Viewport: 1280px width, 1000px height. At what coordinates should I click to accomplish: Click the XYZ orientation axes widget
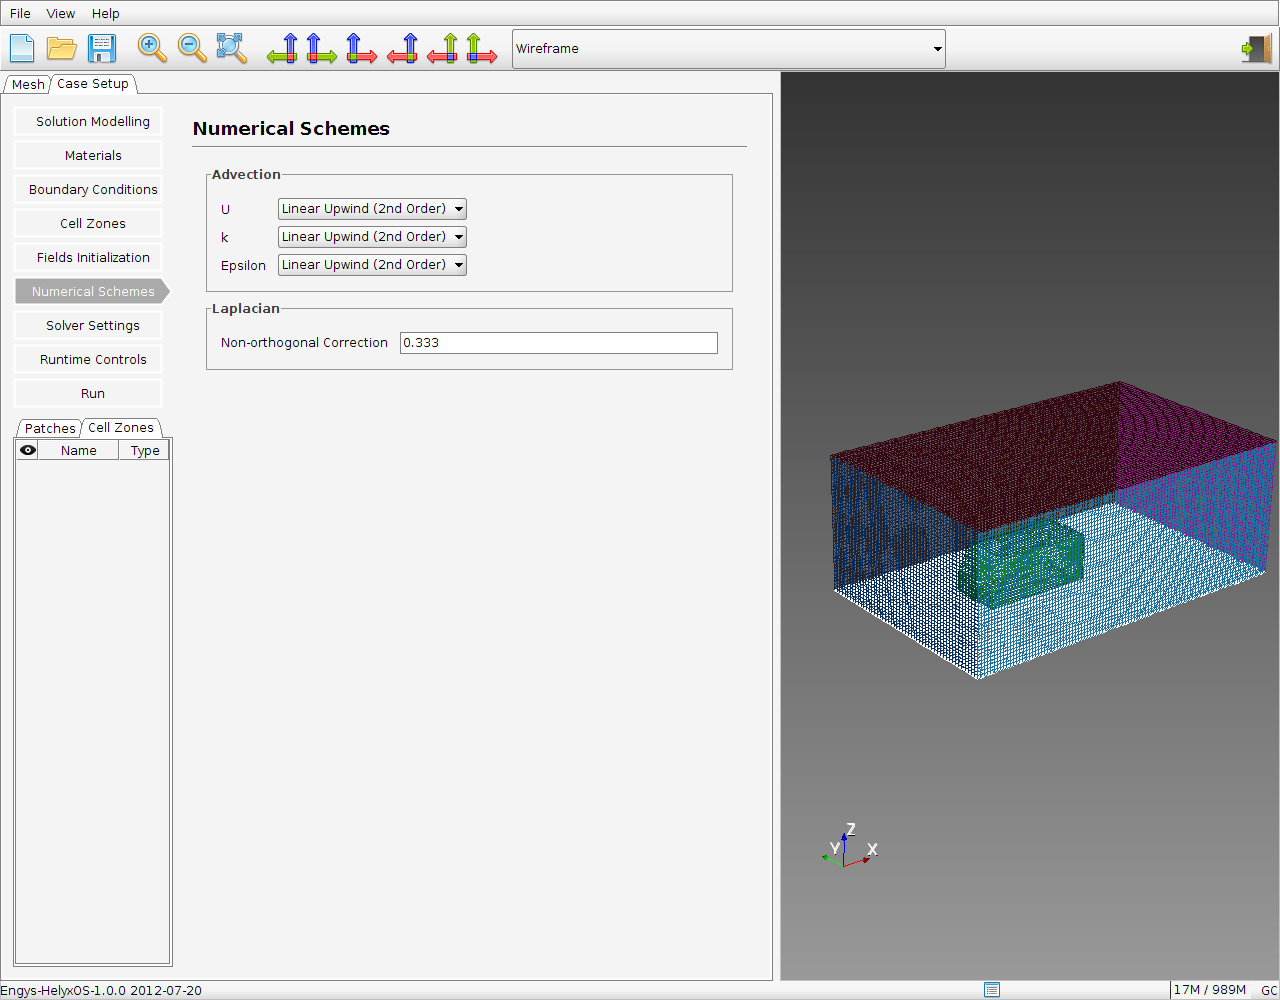pos(848,846)
